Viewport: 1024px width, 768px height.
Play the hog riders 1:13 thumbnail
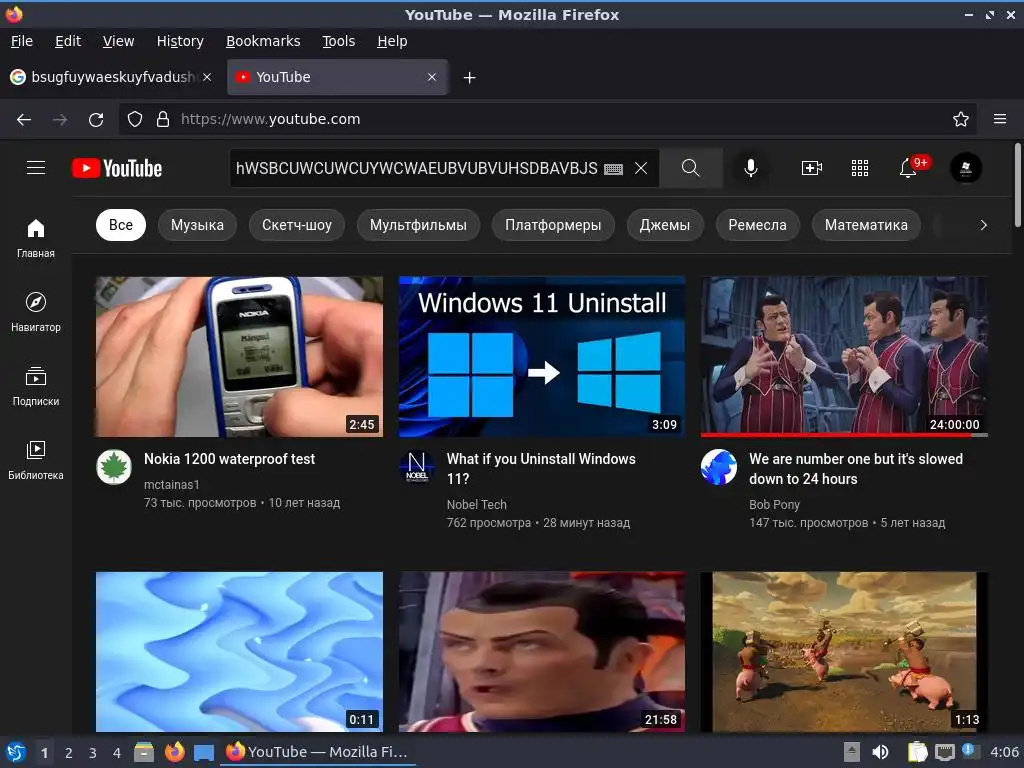pos(844,652)
